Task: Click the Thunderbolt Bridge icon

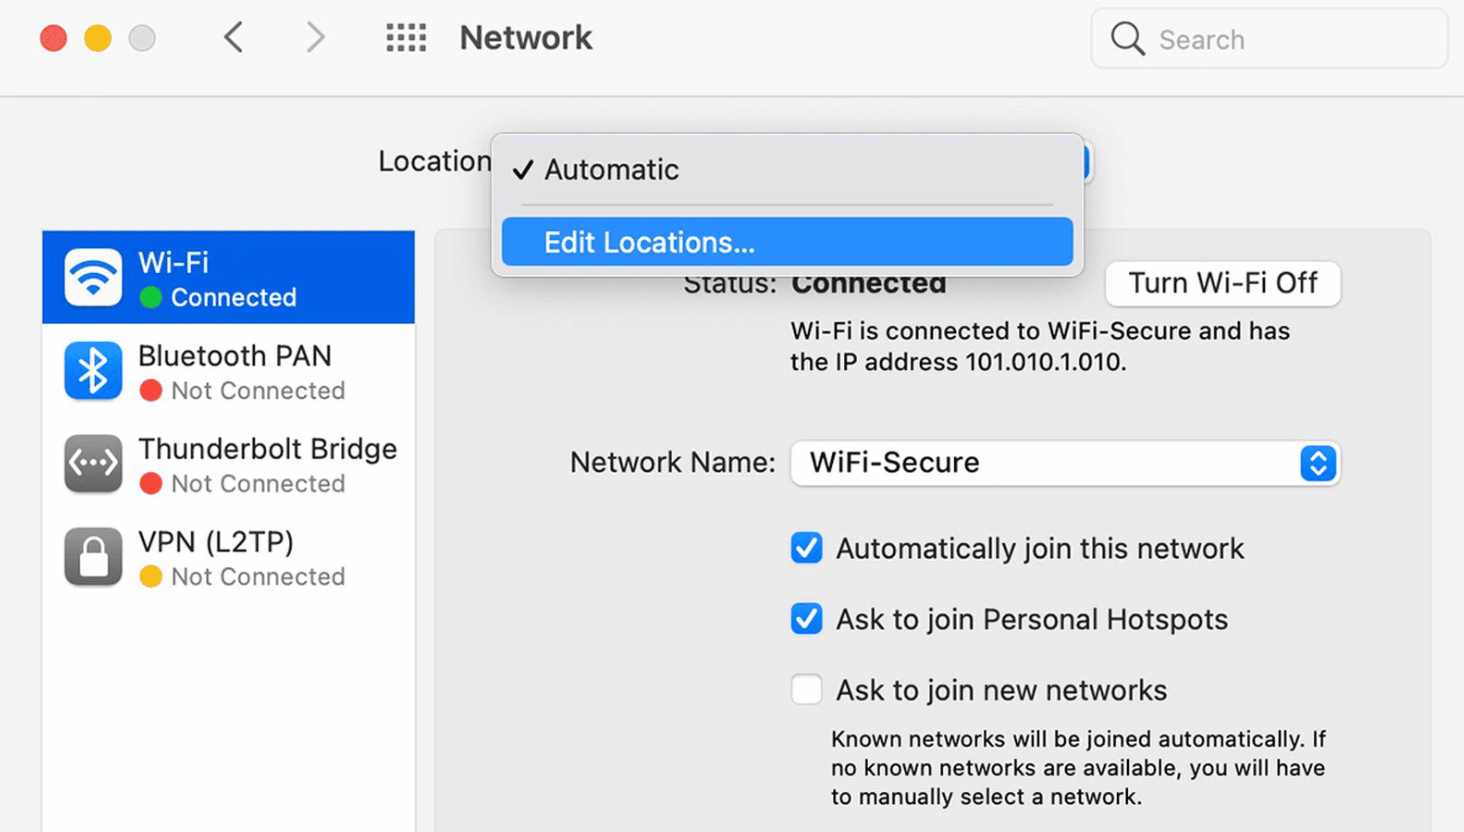Action: click(x=93, y=464)
